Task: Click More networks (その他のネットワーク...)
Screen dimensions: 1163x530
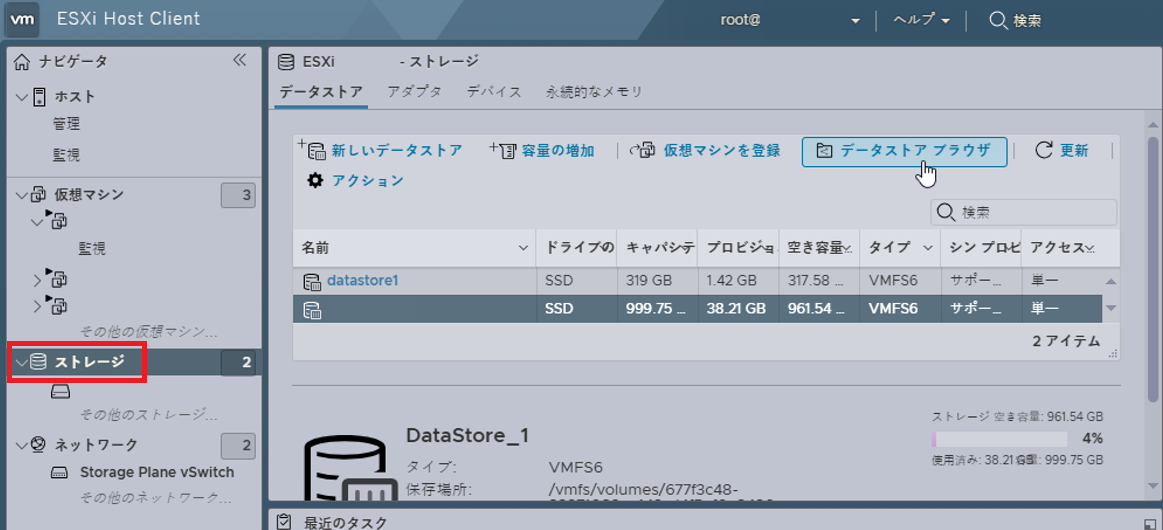Action: [x=156, y=497]
